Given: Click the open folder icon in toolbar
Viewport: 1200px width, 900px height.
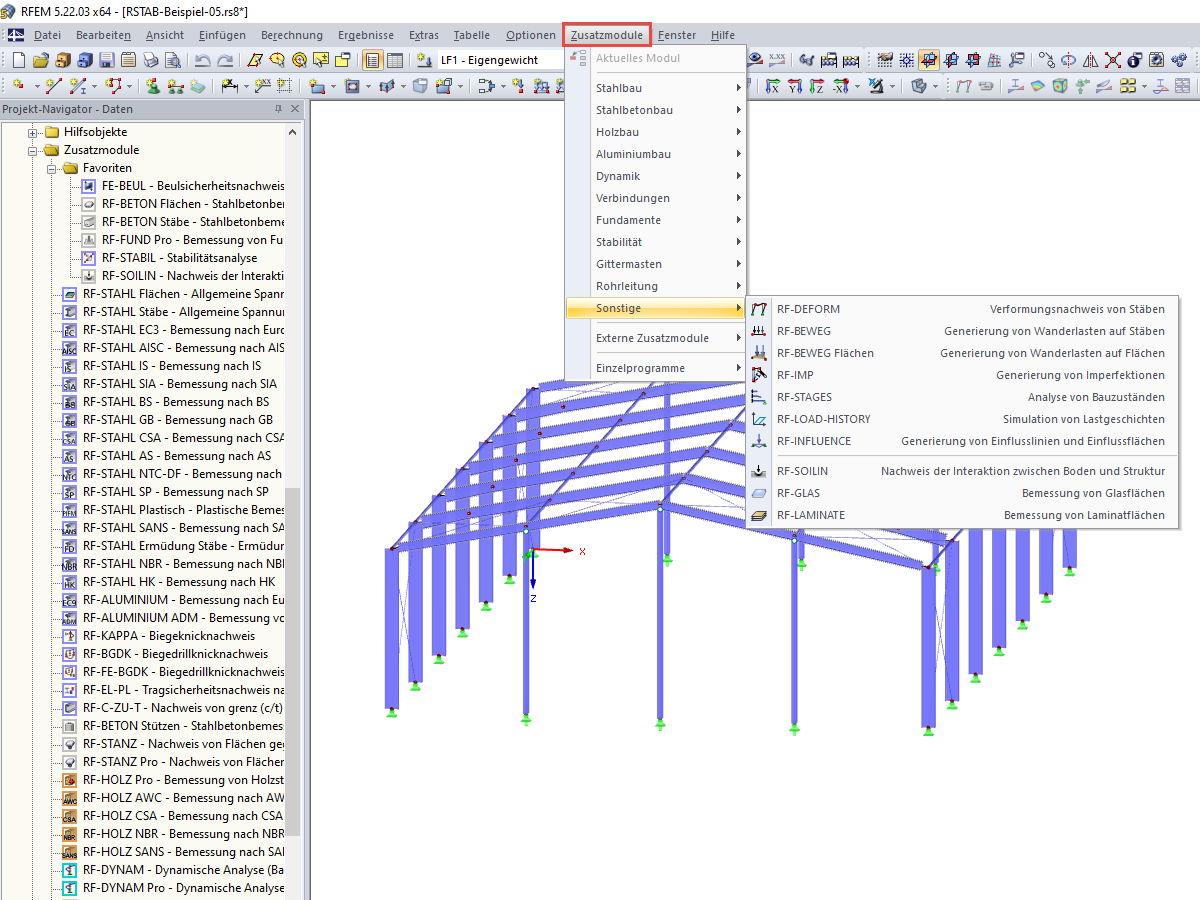Looking at the screenshot, I should (x=41, y=60).
